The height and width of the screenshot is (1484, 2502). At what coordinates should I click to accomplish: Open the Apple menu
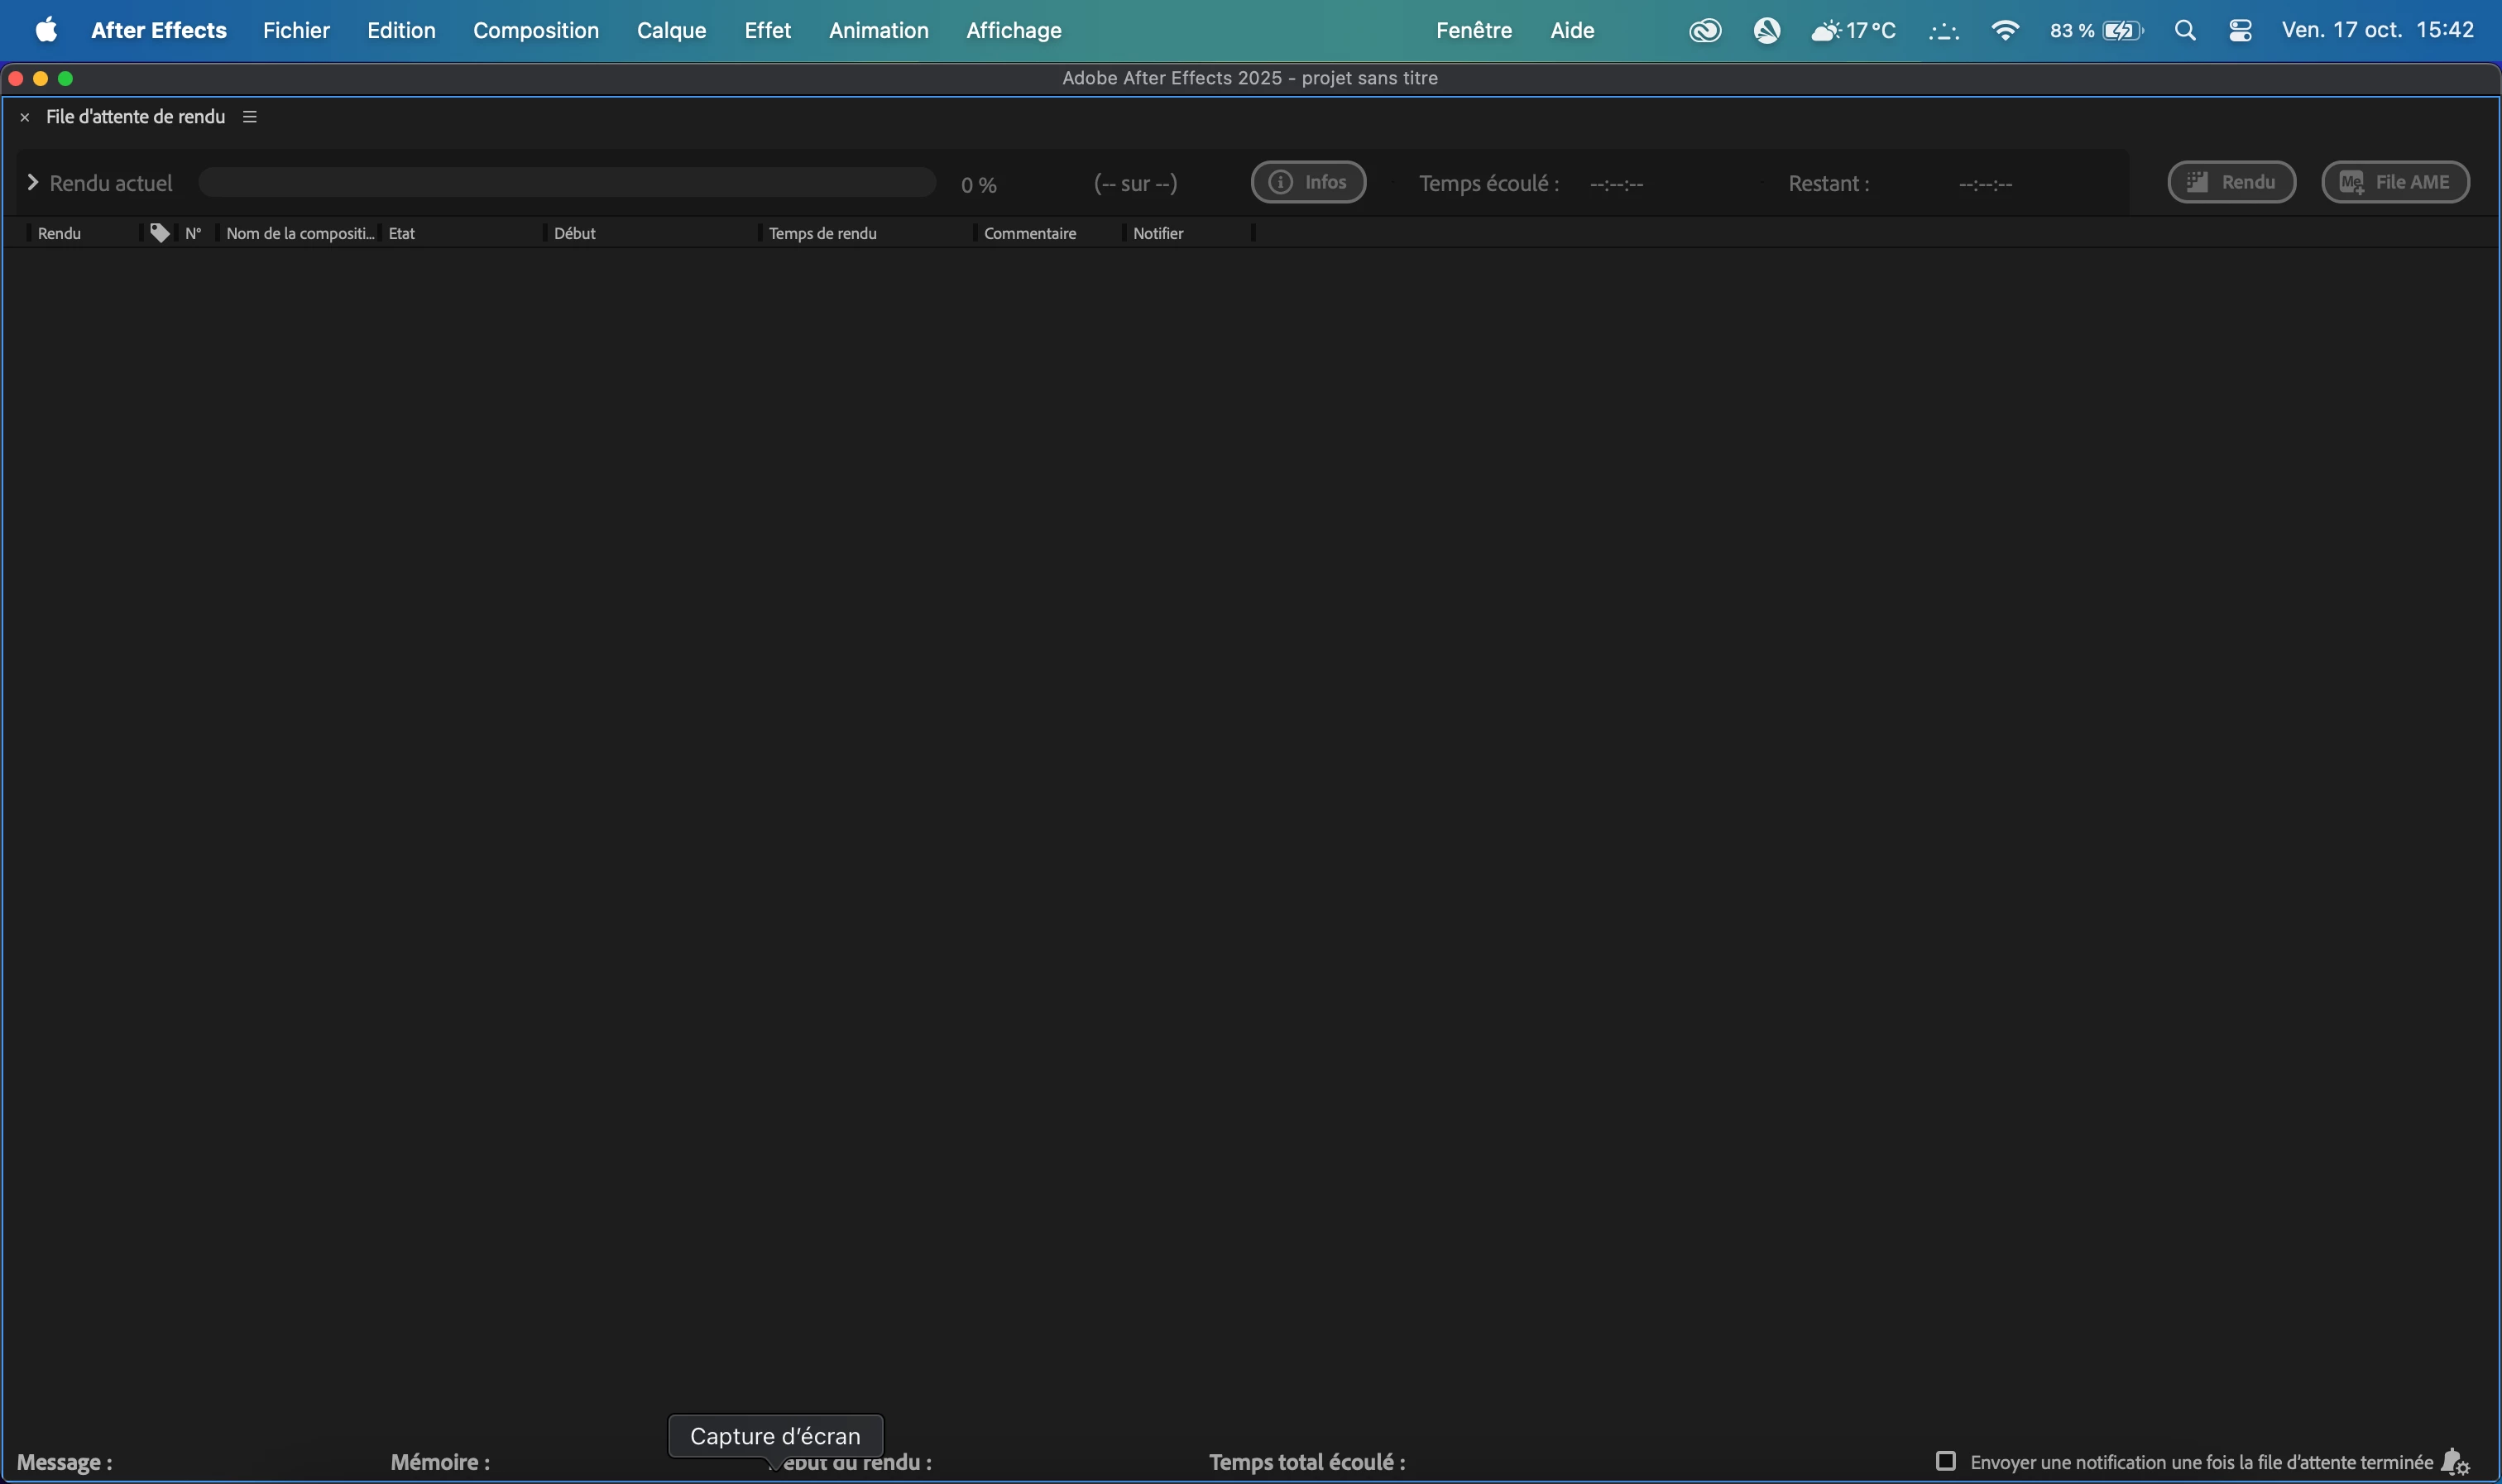point(46,30)
